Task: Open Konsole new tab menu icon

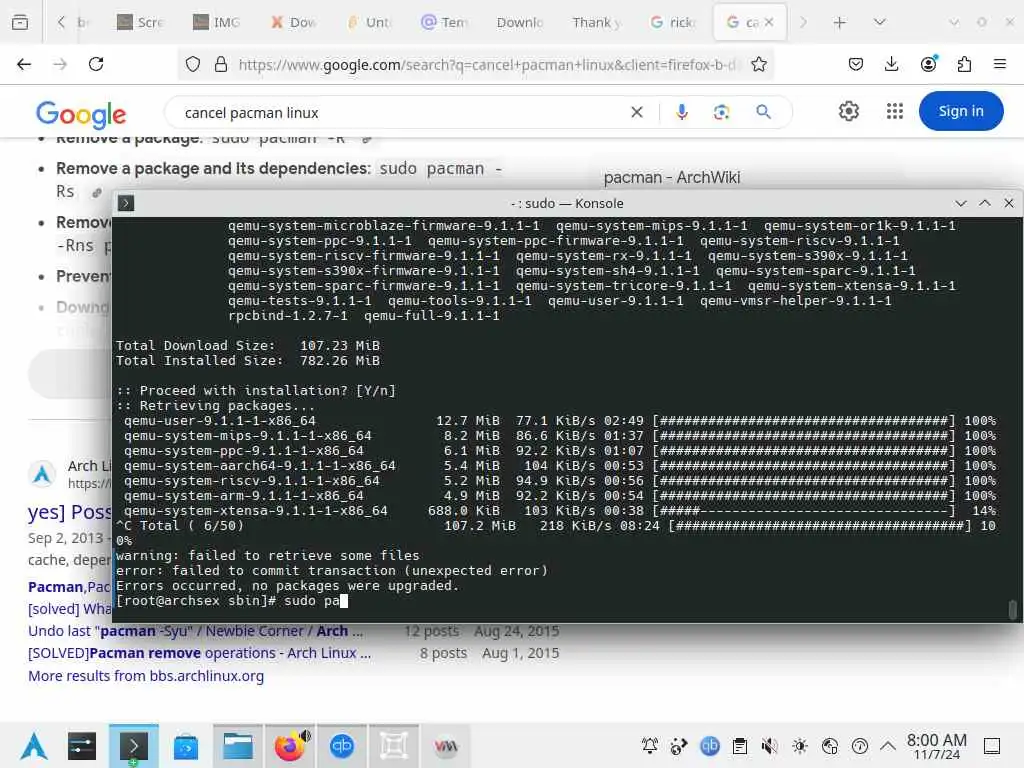Action: click(126, 203)
